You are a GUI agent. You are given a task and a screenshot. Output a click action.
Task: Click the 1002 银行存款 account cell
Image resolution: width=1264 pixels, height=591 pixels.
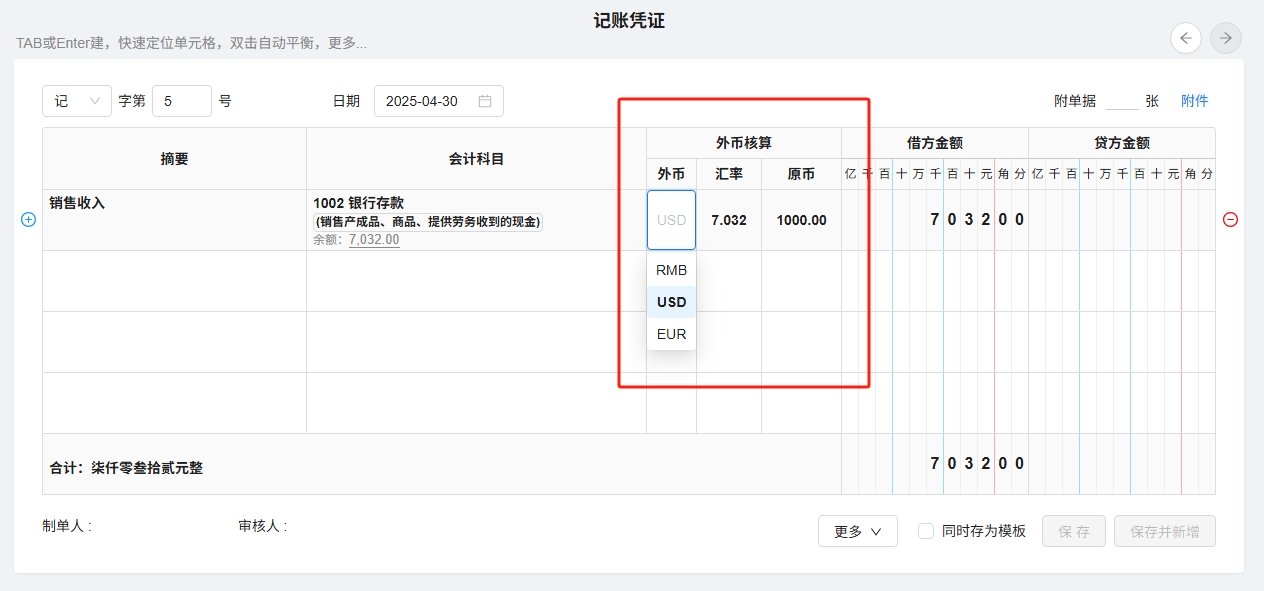point(476,220)
